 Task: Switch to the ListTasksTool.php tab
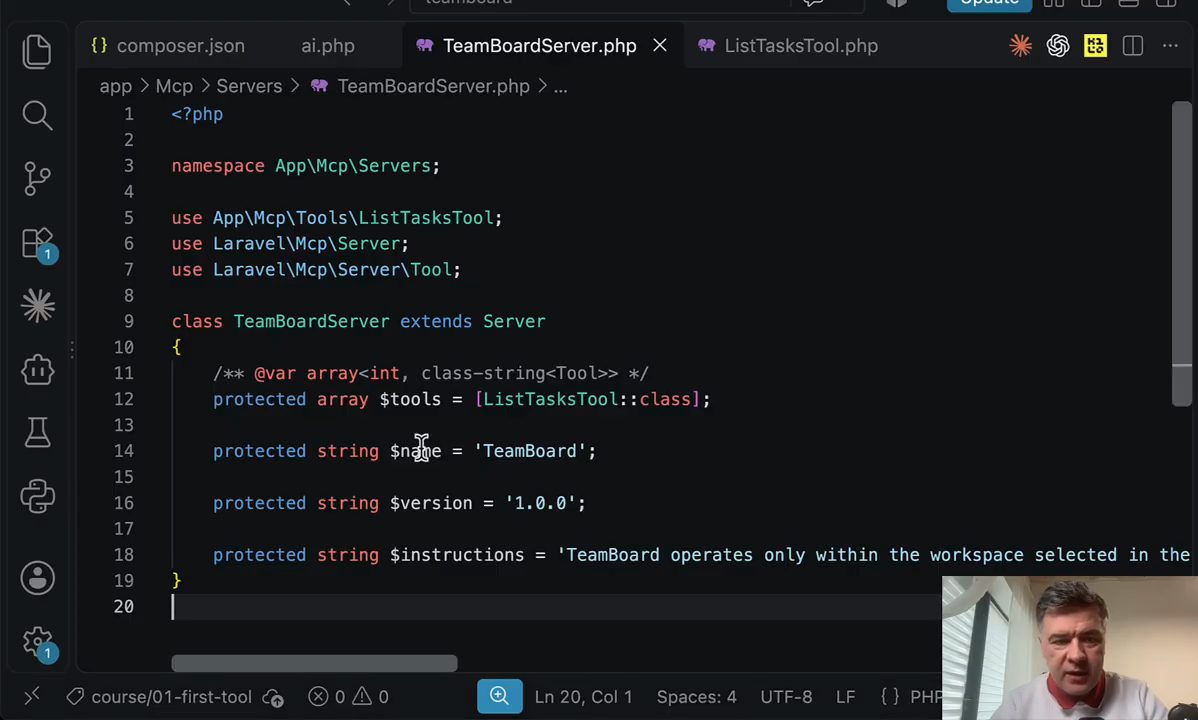[x=801, y=46]
